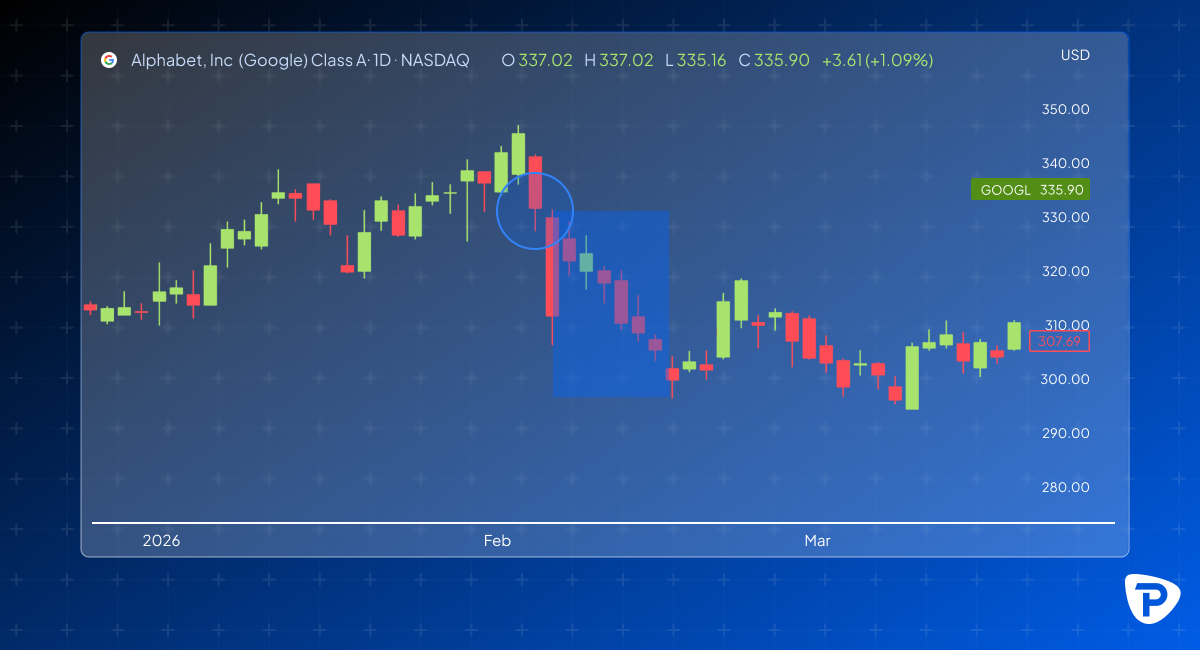Click the high value H 337.02
The image size is (1200, 650).
[619, 60]
